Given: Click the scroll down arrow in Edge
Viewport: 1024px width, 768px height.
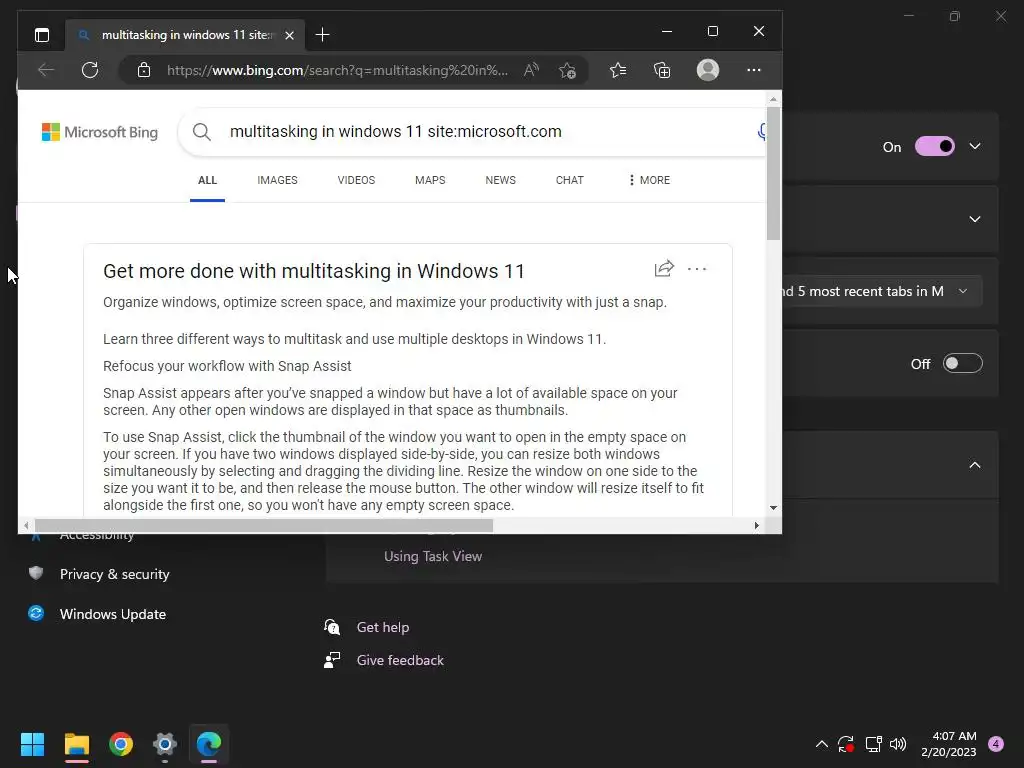Looking at the screenshot, I should tap(773, 507).
